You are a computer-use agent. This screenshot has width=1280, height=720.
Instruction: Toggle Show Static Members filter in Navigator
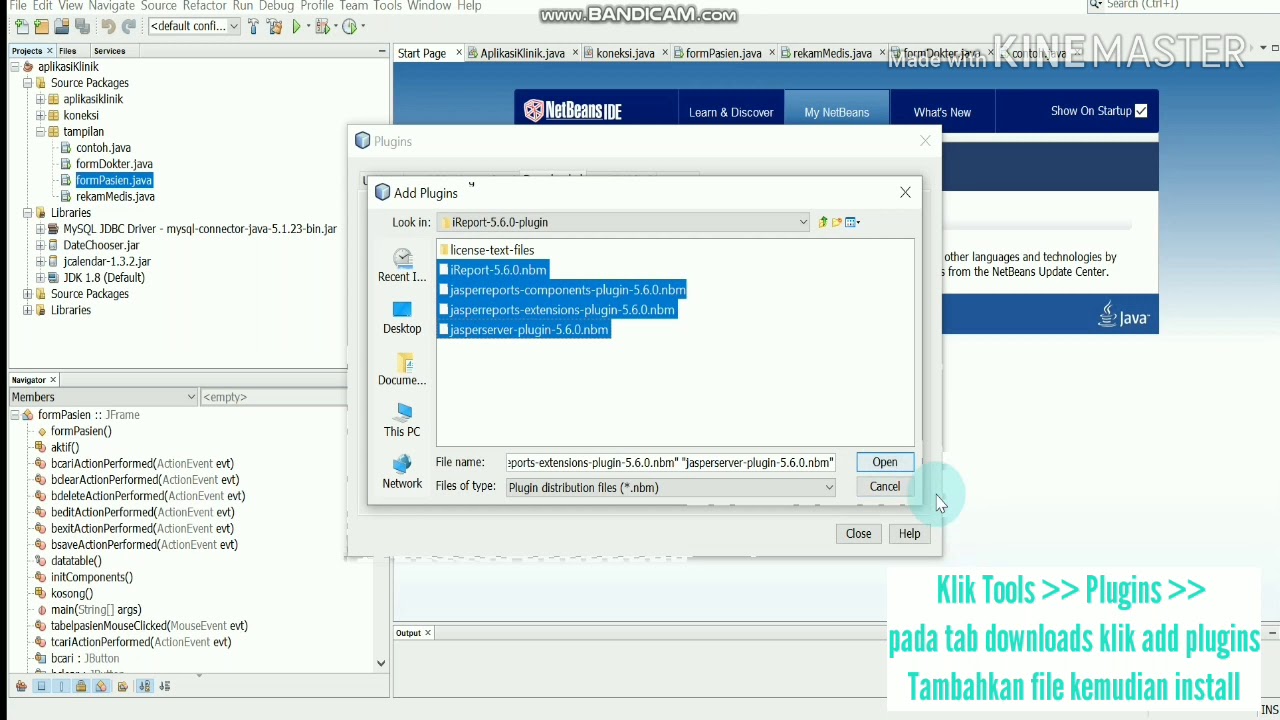point(61,686)
